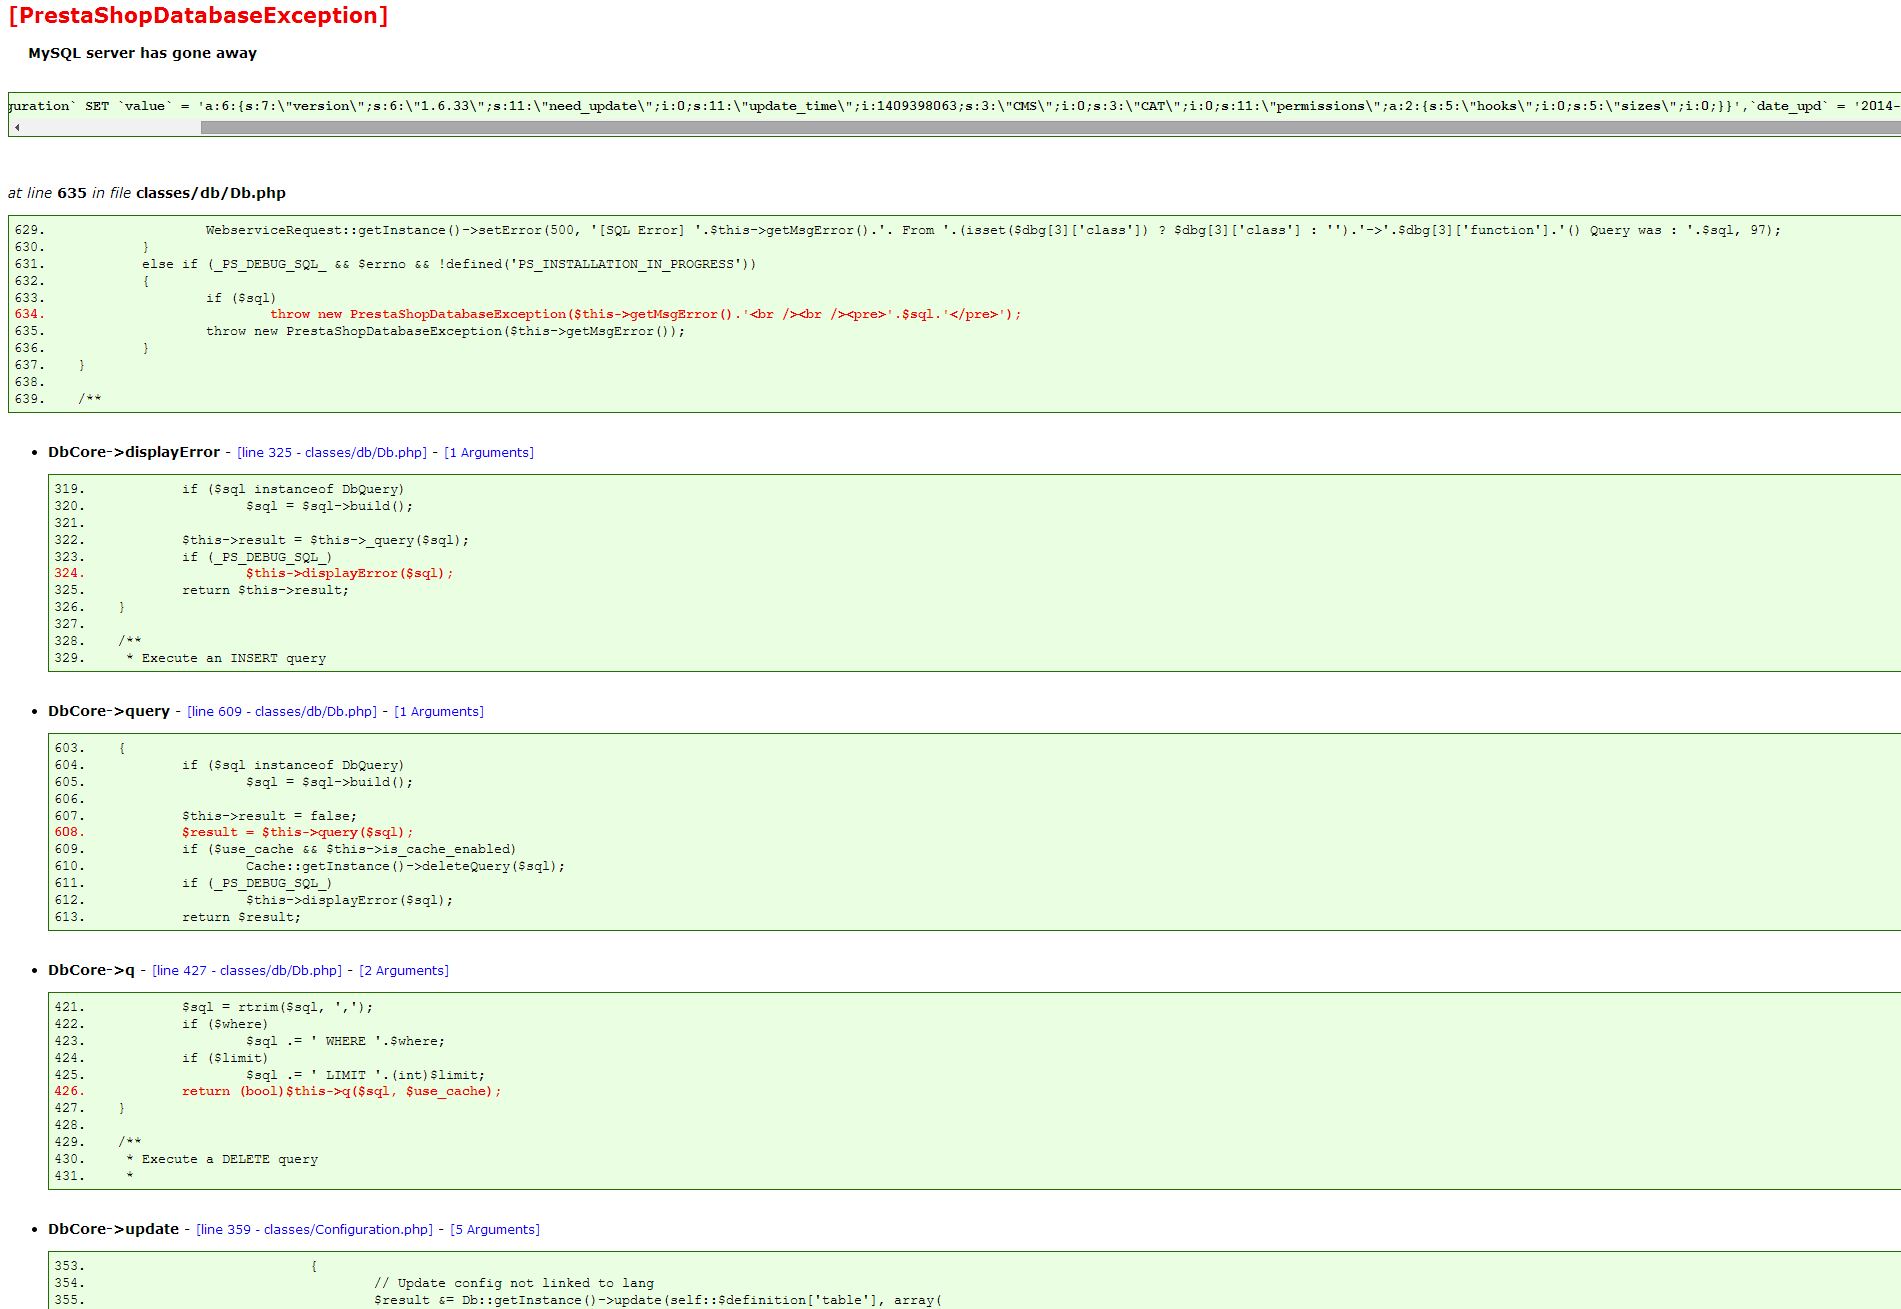Expand '1 Arguments' link for DbCore->displayError
The image size is (1901, 1309).
pyautogui.click(x=489, y=452)
